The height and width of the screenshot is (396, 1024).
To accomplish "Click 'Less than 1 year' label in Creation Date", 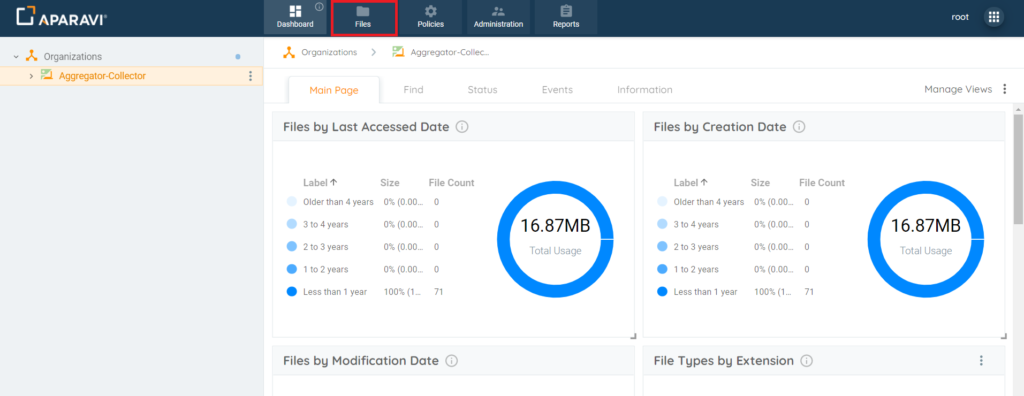I will (705, 292).
